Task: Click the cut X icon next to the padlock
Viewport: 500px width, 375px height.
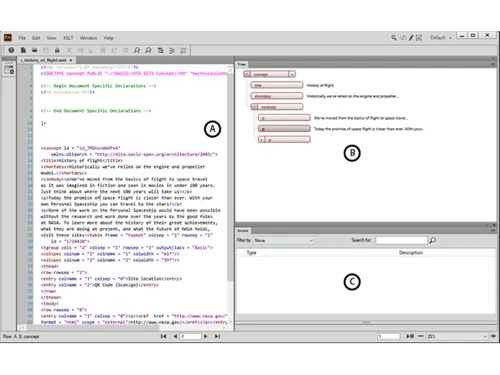Action: click(x=69, y=50)
